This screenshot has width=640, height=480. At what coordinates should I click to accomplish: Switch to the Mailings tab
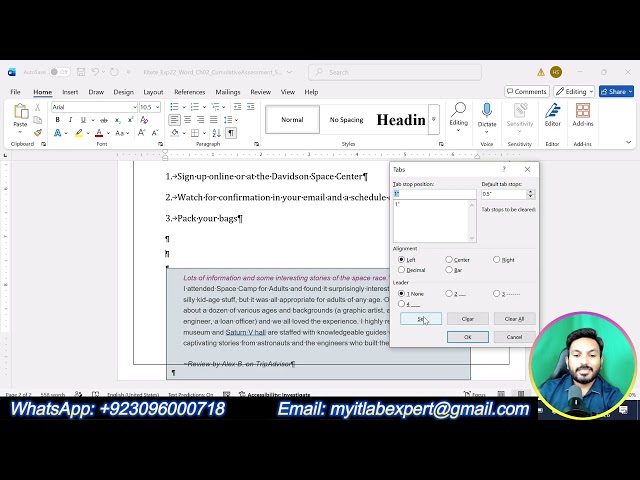tap(228, 92)
